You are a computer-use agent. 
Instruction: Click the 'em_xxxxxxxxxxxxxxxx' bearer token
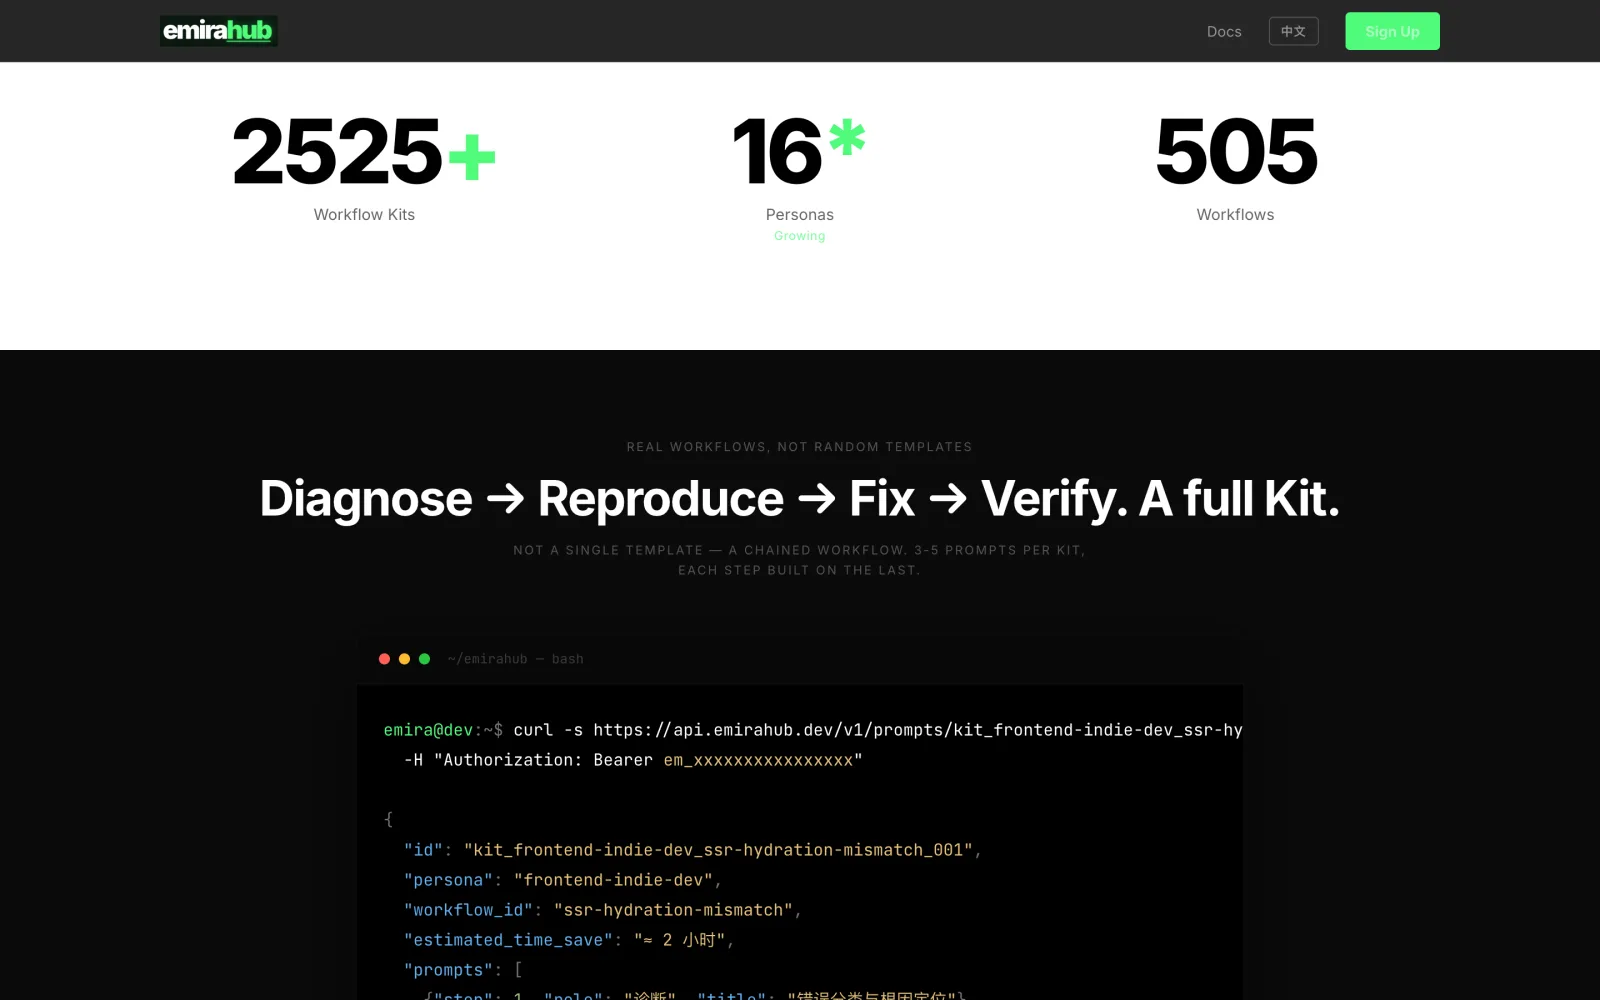point(758,760)
